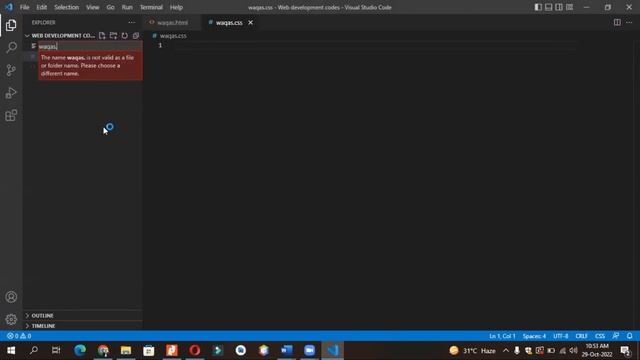Toggle the bottom panel layout icon

pyautogui.click(x=549, y=7)
